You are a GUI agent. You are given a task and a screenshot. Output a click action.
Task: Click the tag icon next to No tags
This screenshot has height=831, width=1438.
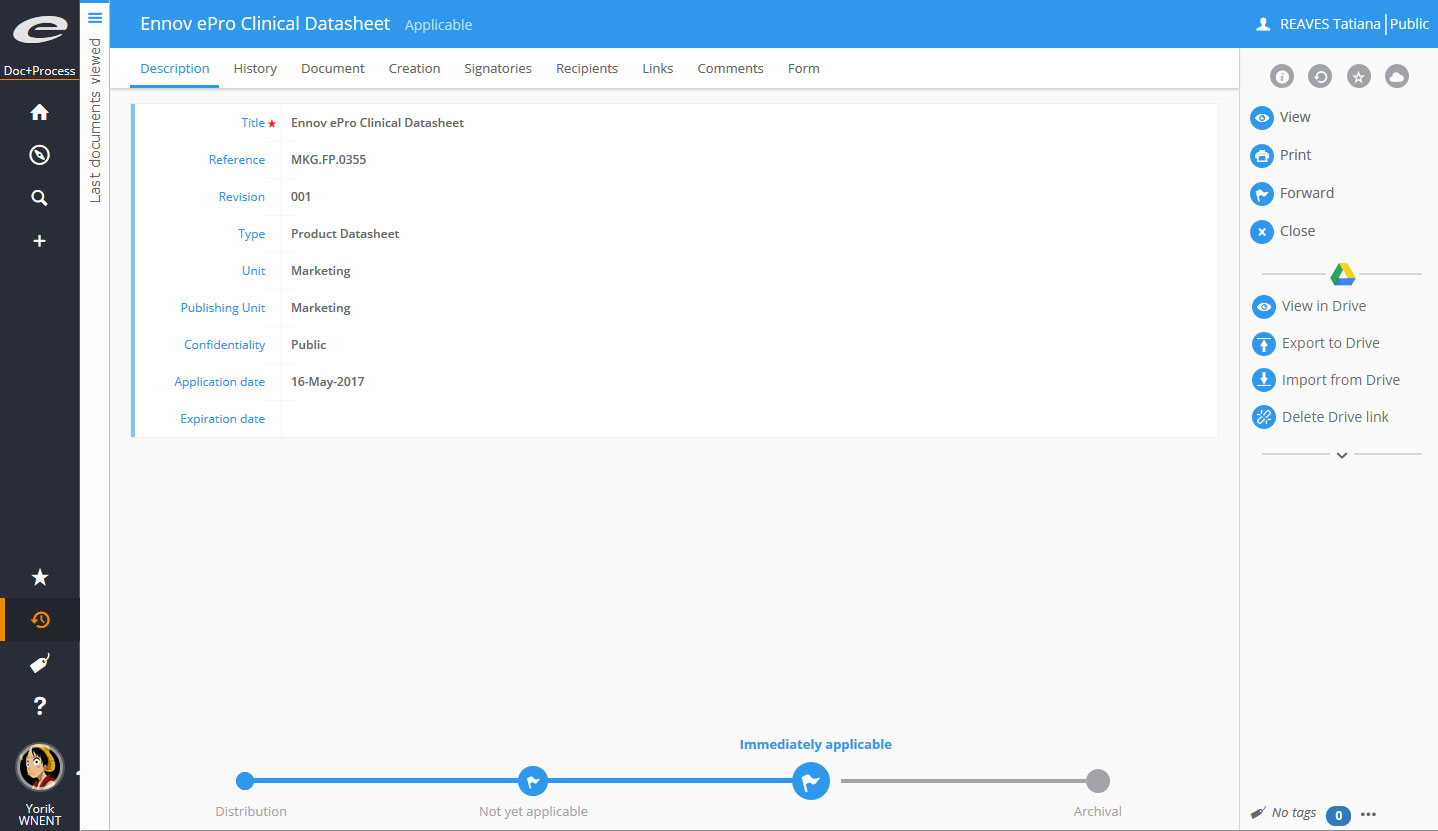pyautogui.click(x=1258, y=813)
